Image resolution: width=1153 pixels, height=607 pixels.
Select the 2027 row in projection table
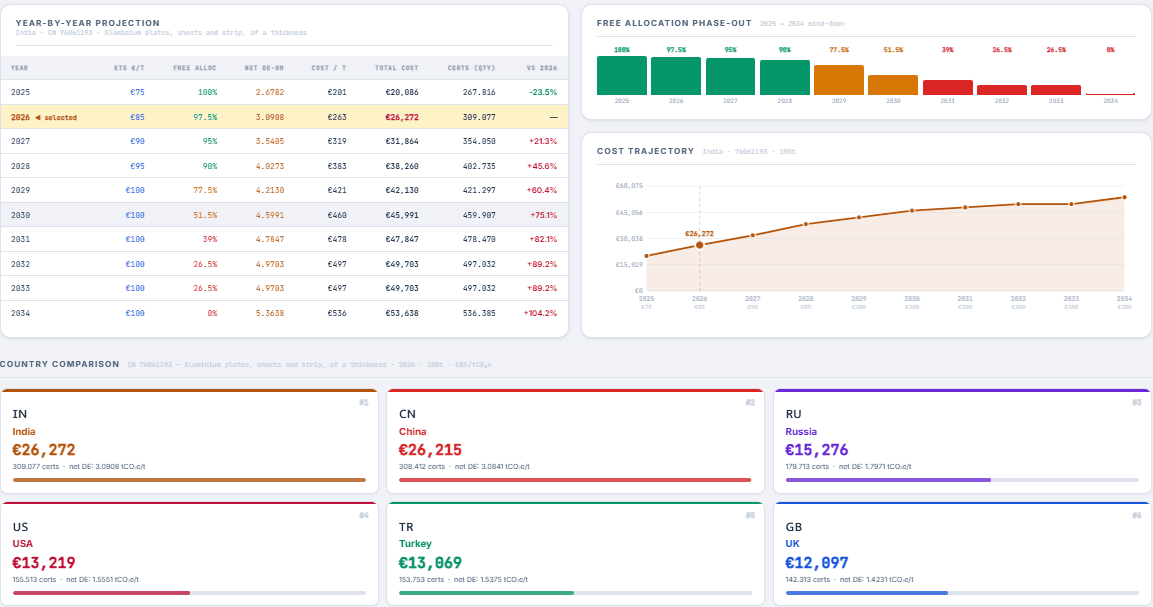click(284, 141)
